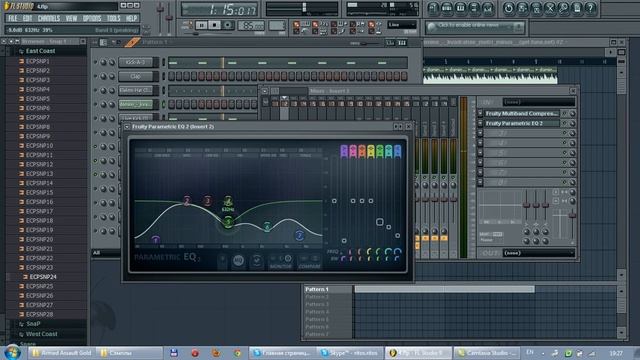Image resolution: width=640 pixels, height=360 pixels.
Task: Click the tempo display showing 85
Action: [251, 26]
